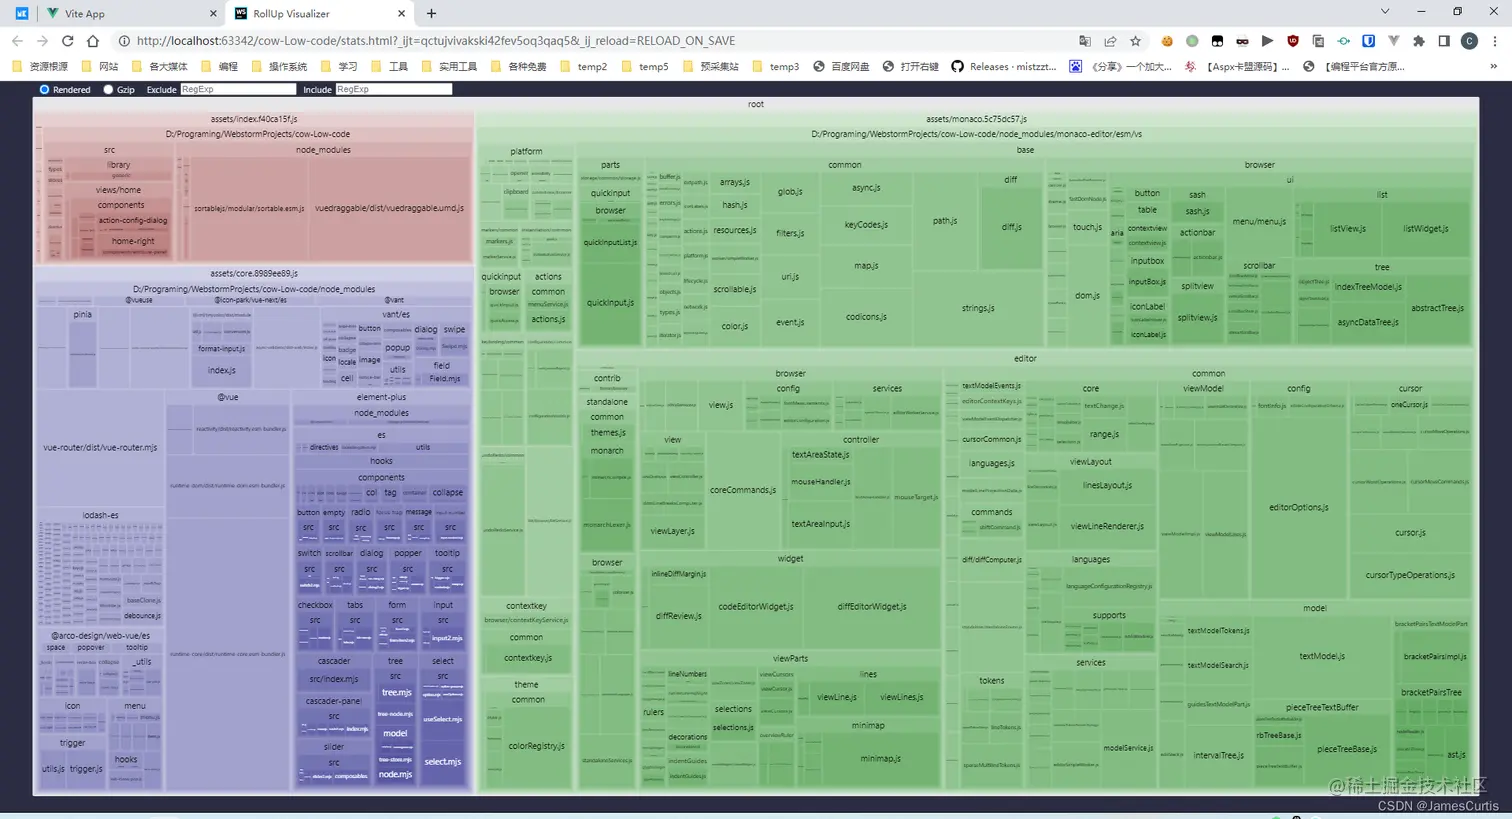Click the editorOptions.js treemap block
Image resolution: width=1512 pixels, height=819 pixels.
coord(1298,508)
